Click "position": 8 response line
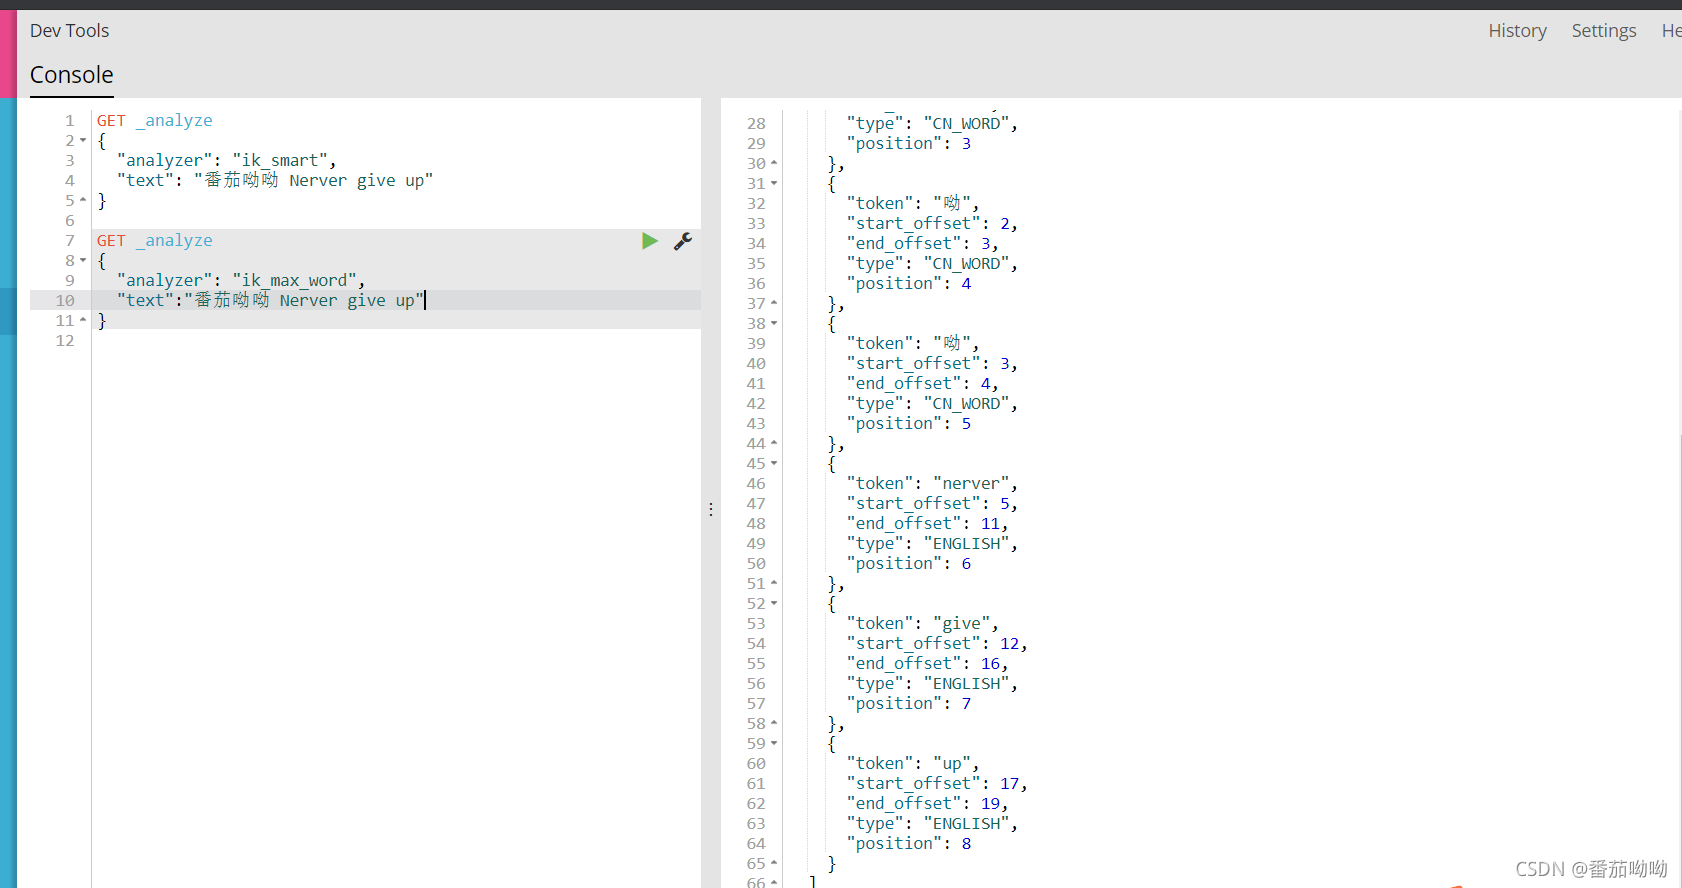 point(909,844)
